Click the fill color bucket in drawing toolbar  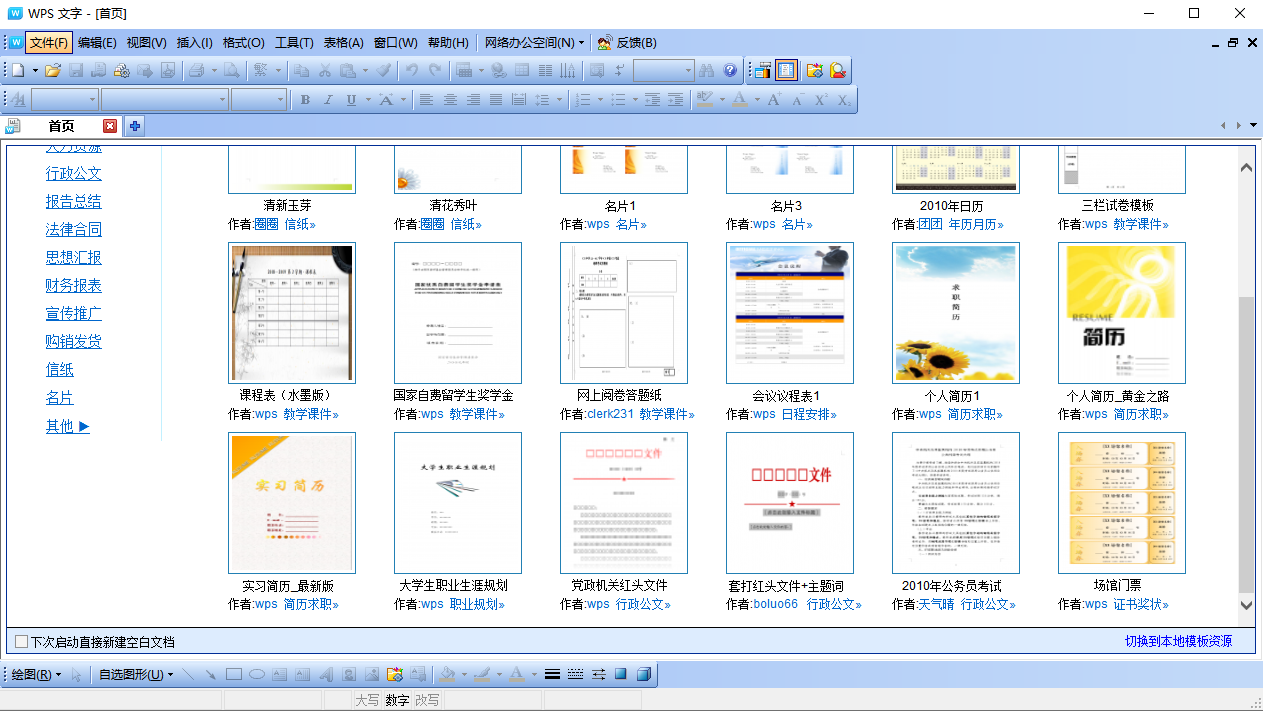tap(448, 674)
